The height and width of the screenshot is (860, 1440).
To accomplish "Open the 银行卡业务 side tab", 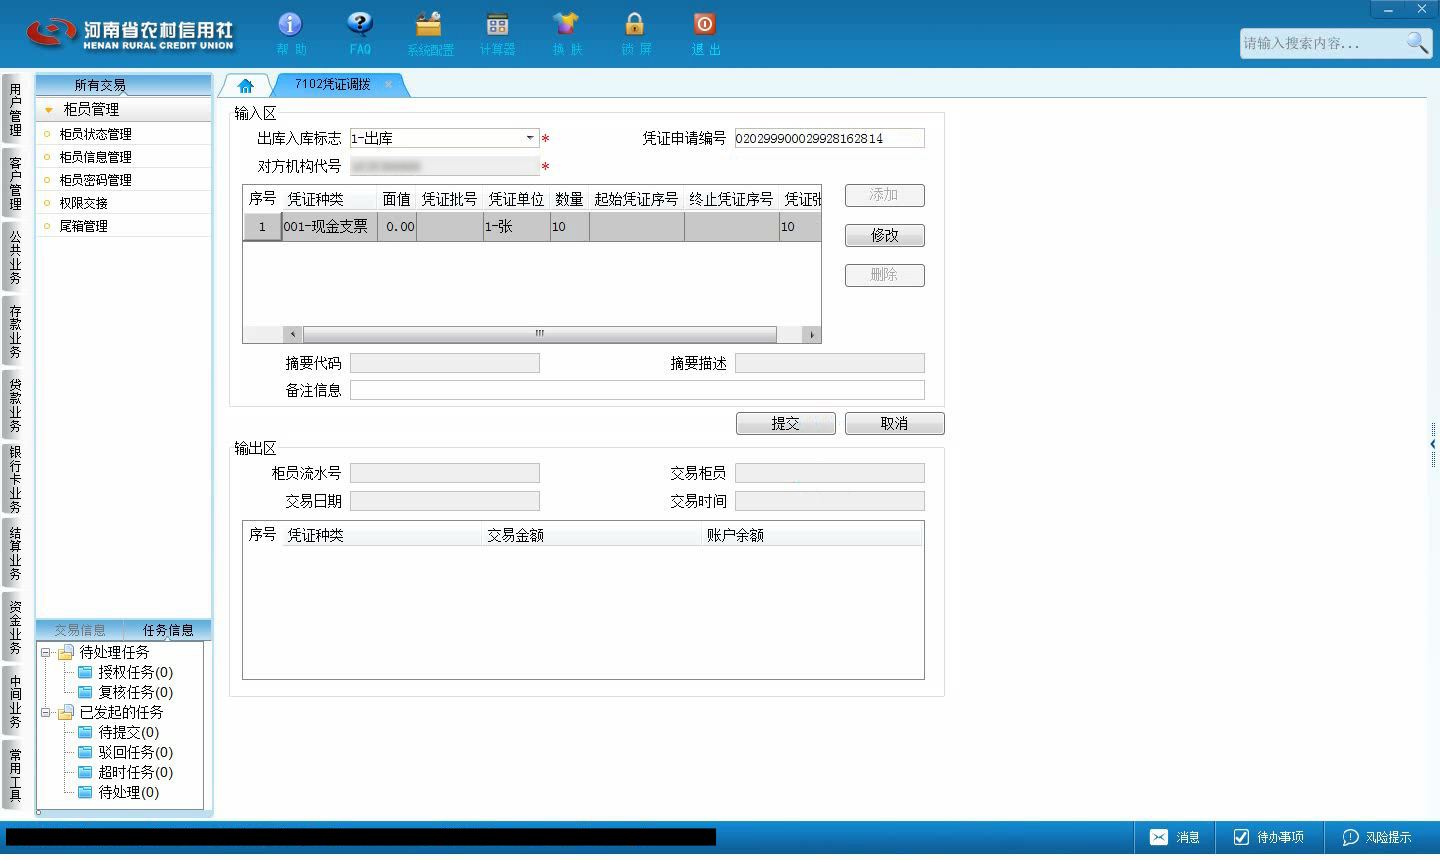I will pos(15,480).
